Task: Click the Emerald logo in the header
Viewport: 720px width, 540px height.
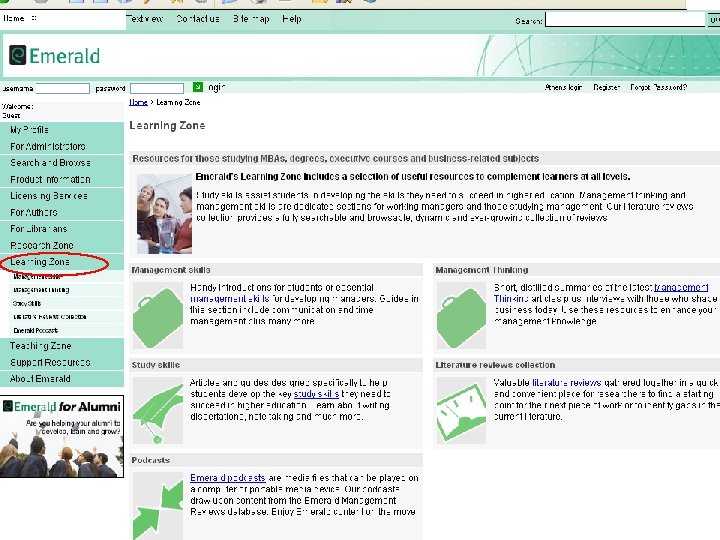Action: 54,56
